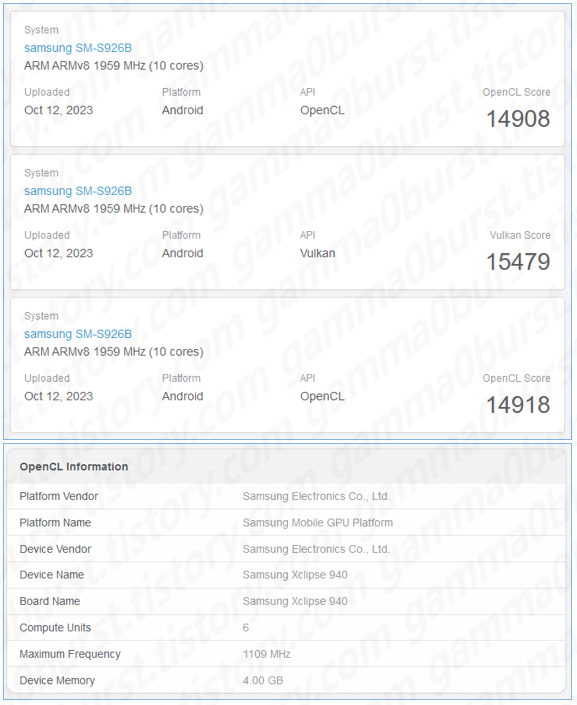Click the Device Vendor row label
This screenshot has width=577, height=705.
(x=55, y=549)
